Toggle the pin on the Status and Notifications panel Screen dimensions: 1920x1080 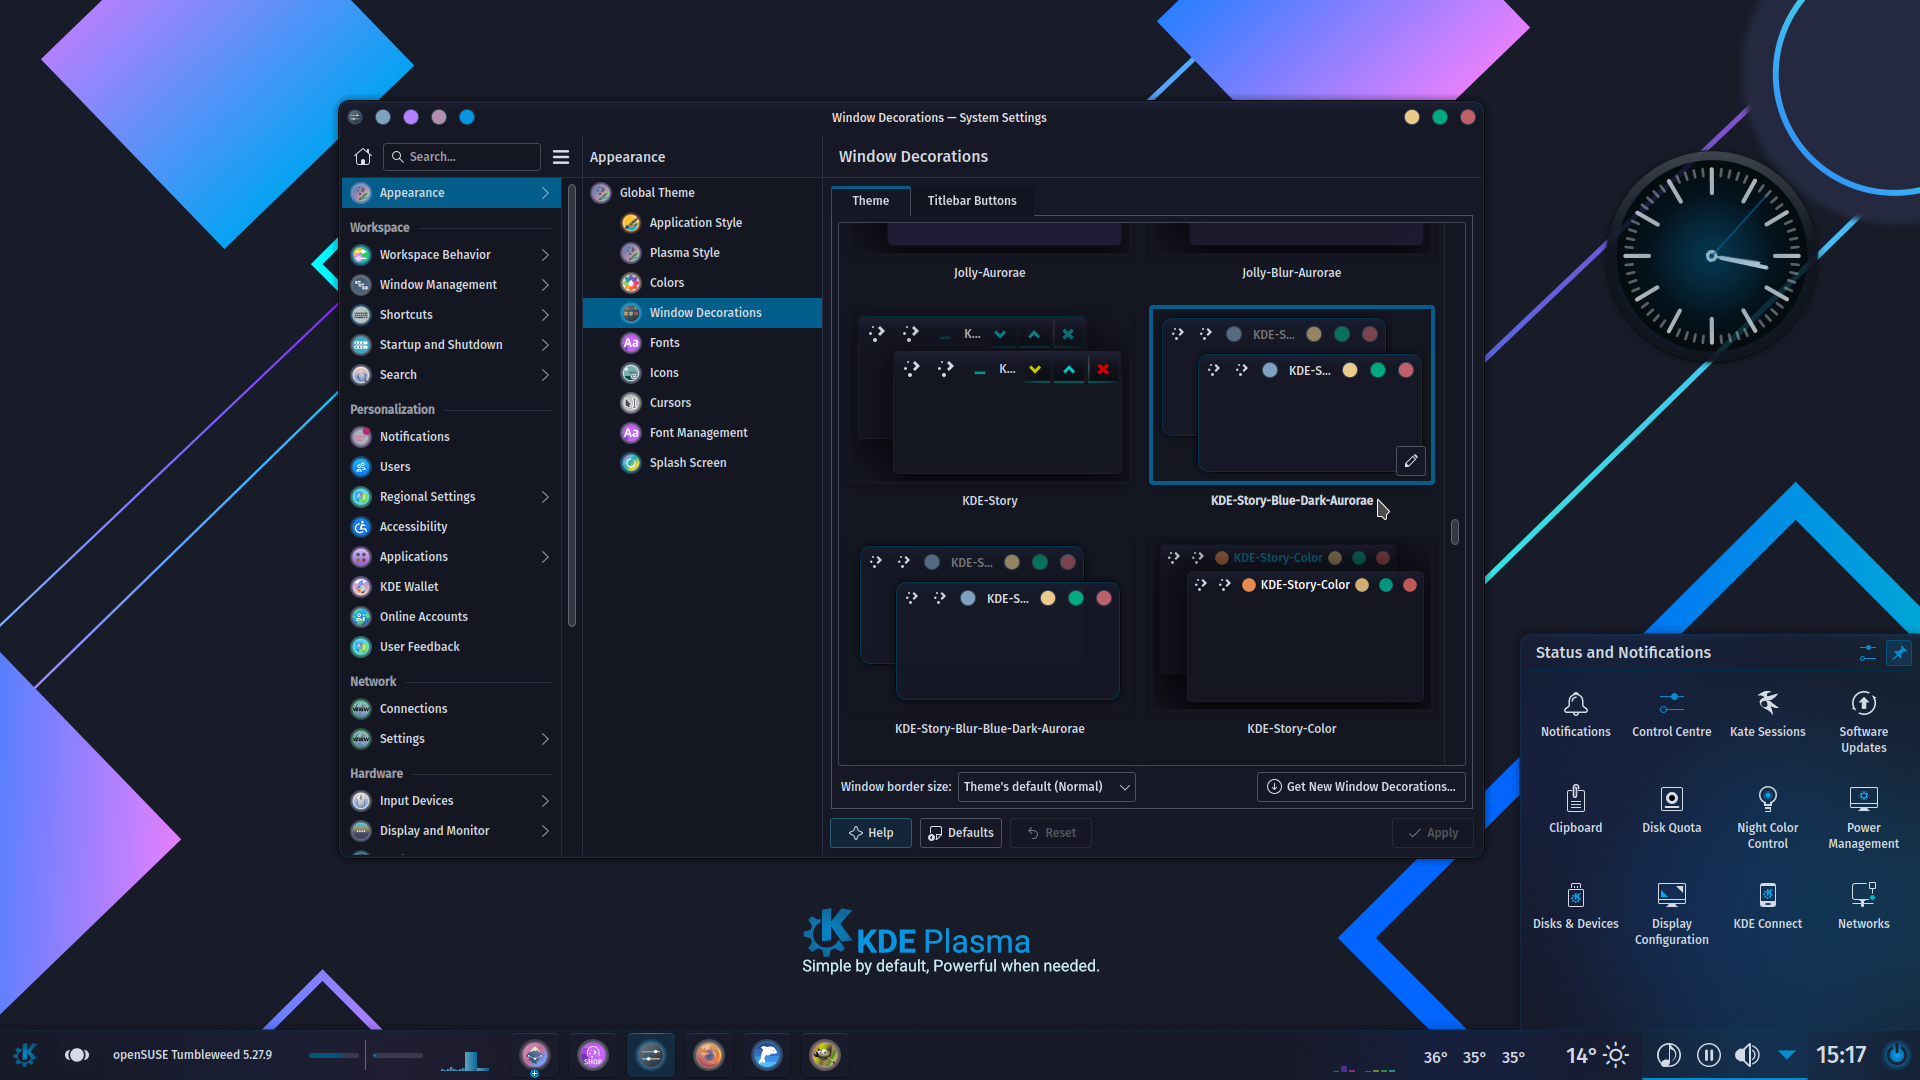click(x=1899, y=653)
